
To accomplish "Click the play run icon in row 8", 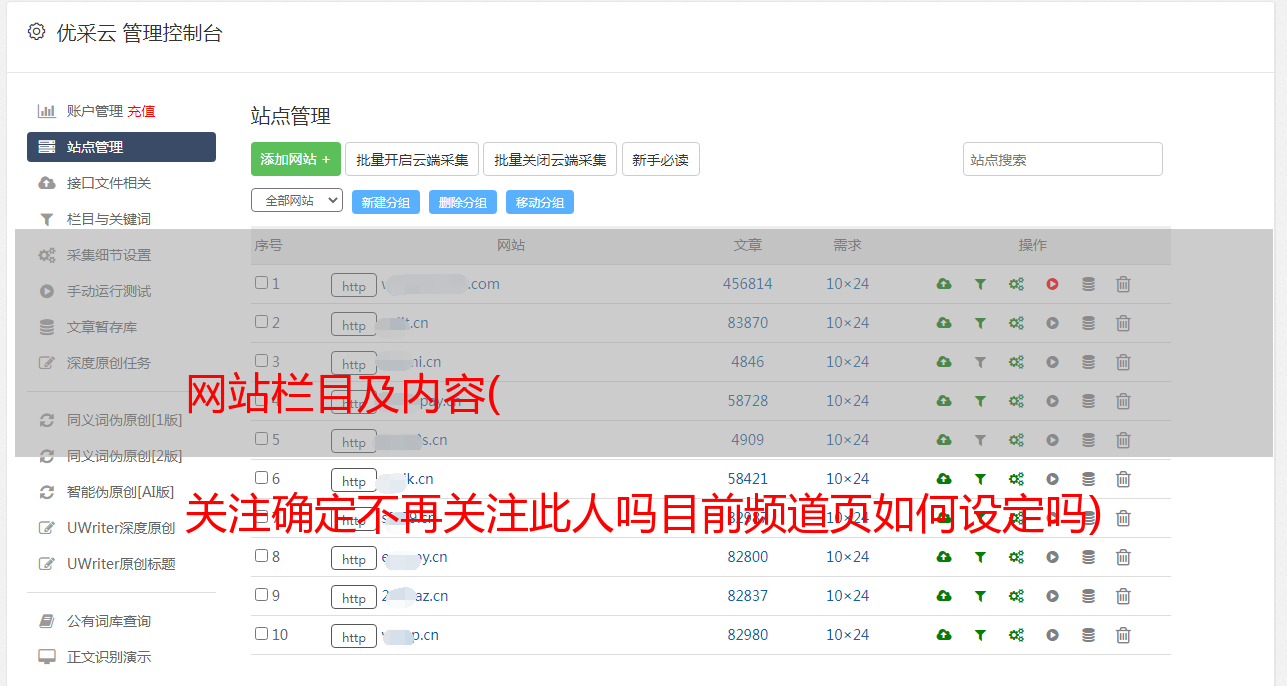I will point(1052,557).
